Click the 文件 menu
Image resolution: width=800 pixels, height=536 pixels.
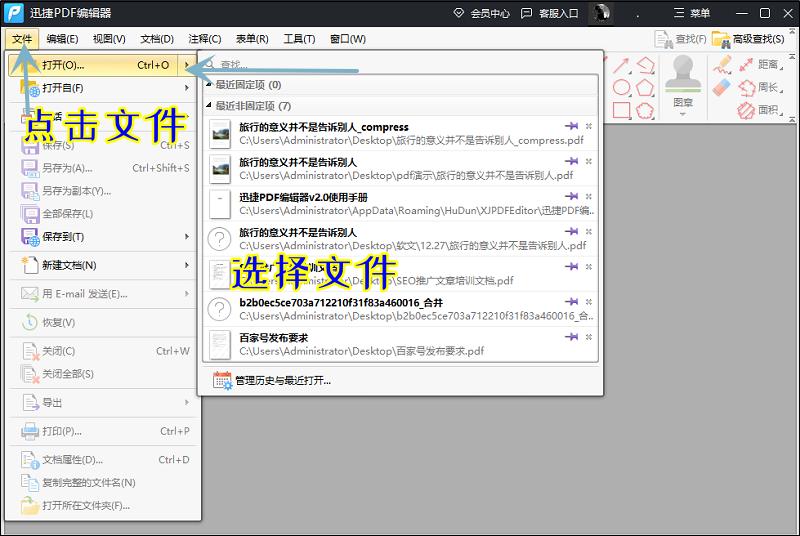22,39
